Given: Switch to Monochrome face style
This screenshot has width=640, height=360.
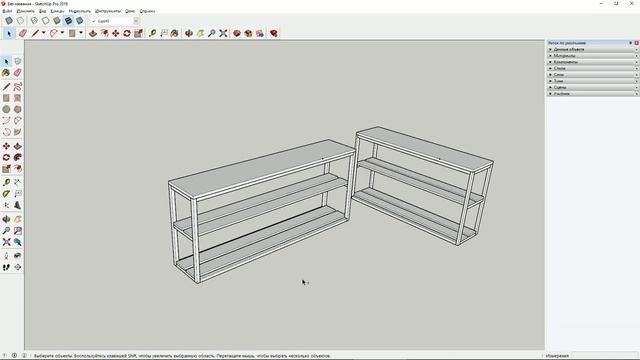Looking at the screenshot, I should (x=80, y=20).
